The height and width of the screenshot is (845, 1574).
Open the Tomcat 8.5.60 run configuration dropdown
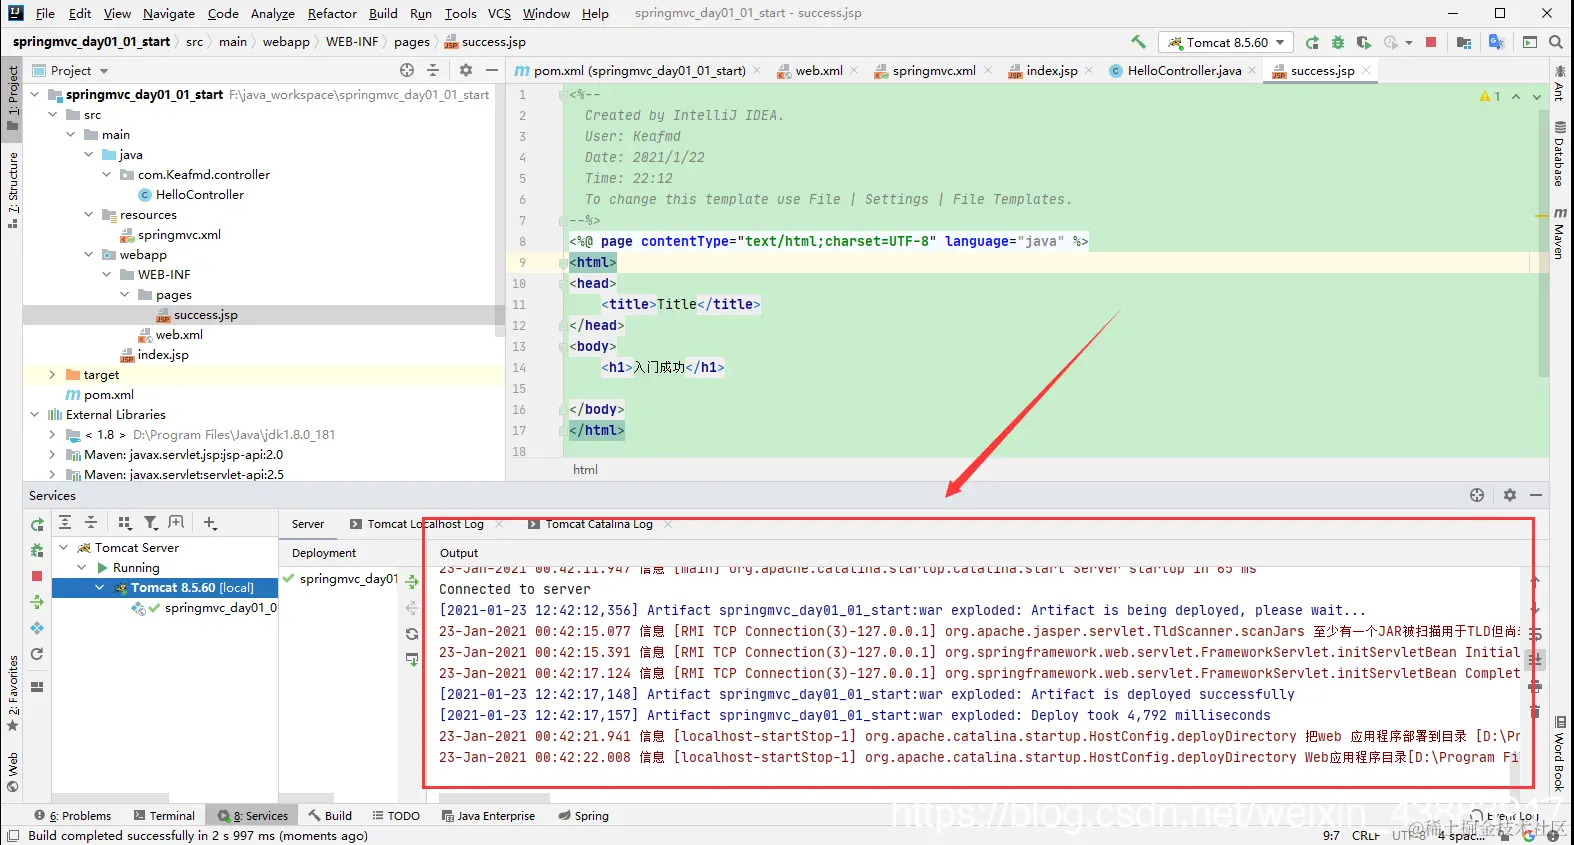(1226, 42)
